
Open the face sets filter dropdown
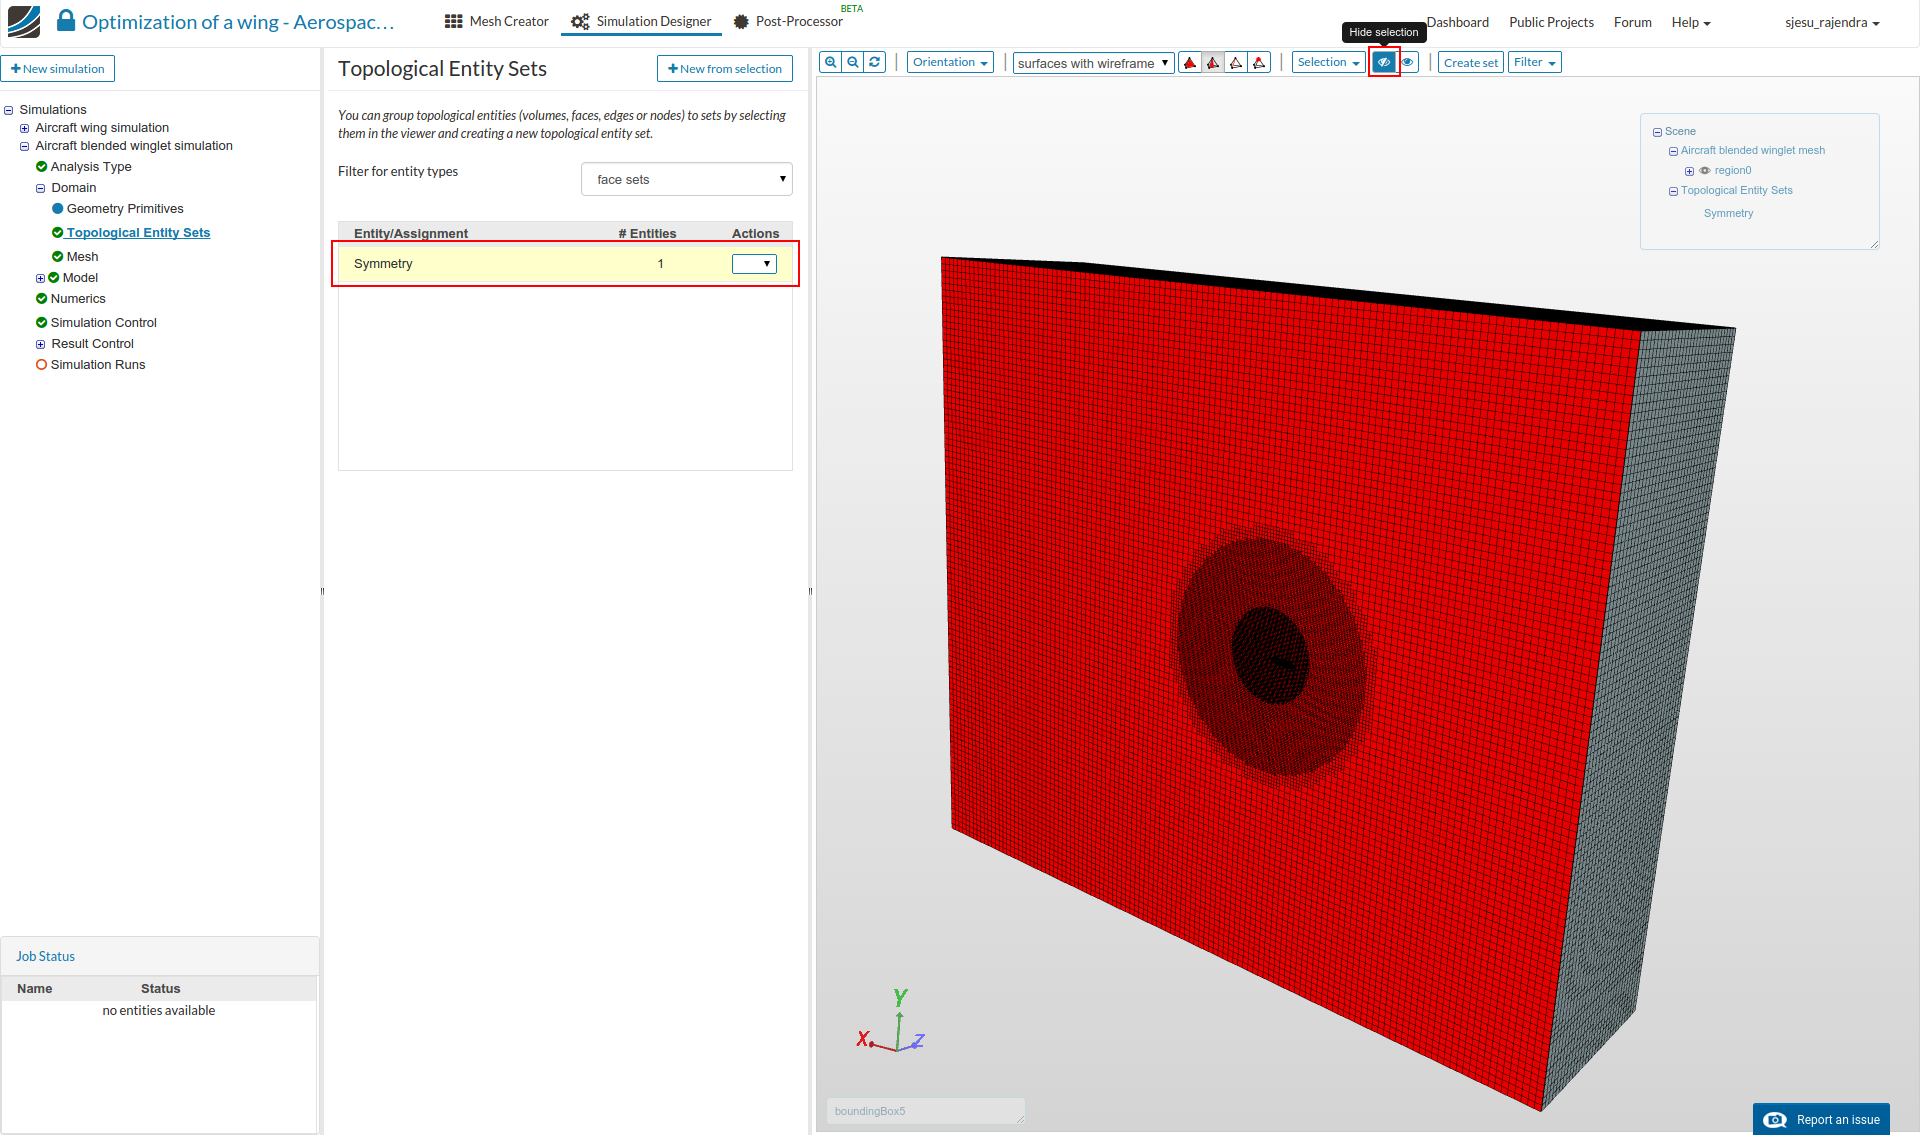pyautogui.click(x=686, y=179)
